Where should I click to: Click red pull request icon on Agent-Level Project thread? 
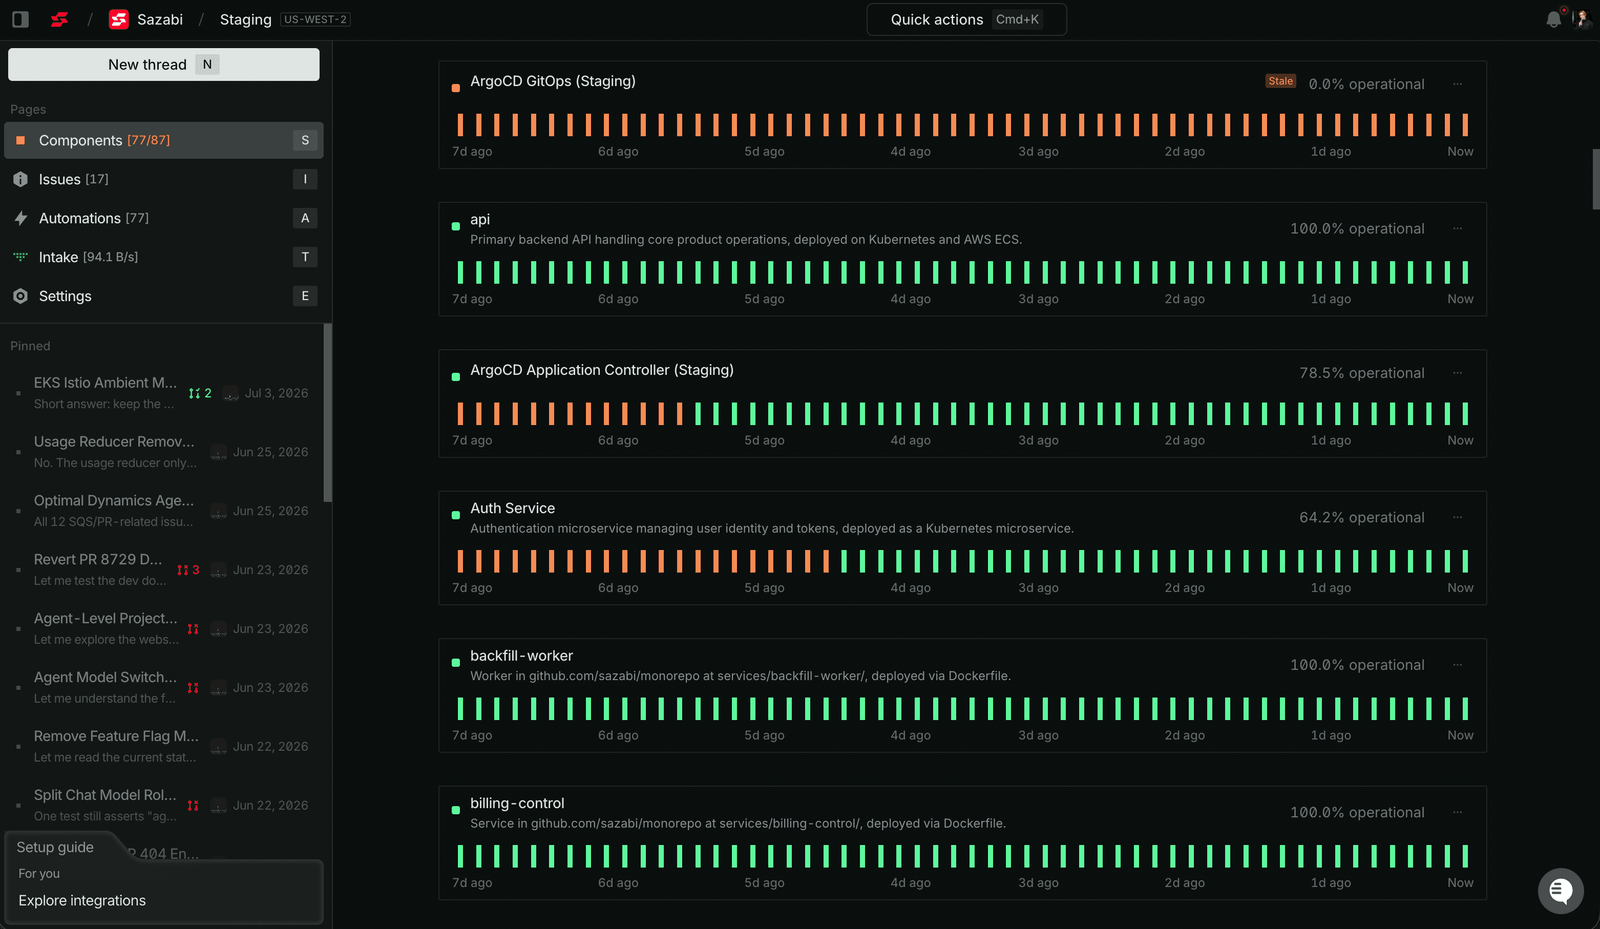(x=193, y=629)
